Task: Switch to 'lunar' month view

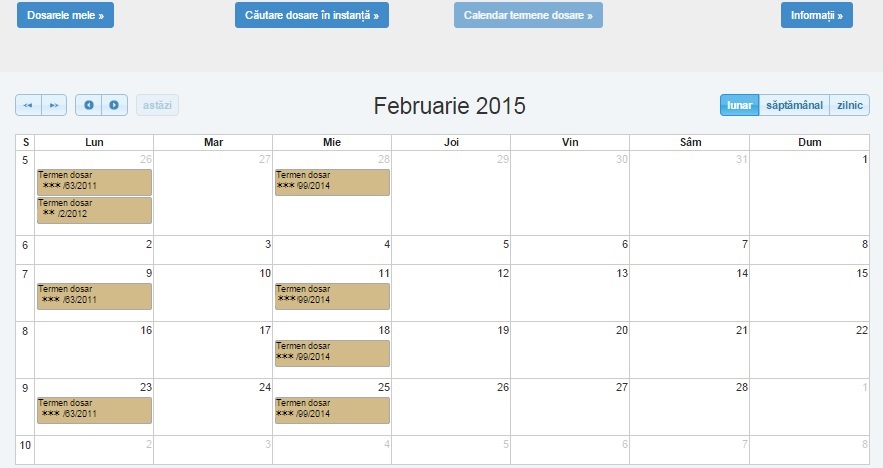Action: tap(739, 105)
